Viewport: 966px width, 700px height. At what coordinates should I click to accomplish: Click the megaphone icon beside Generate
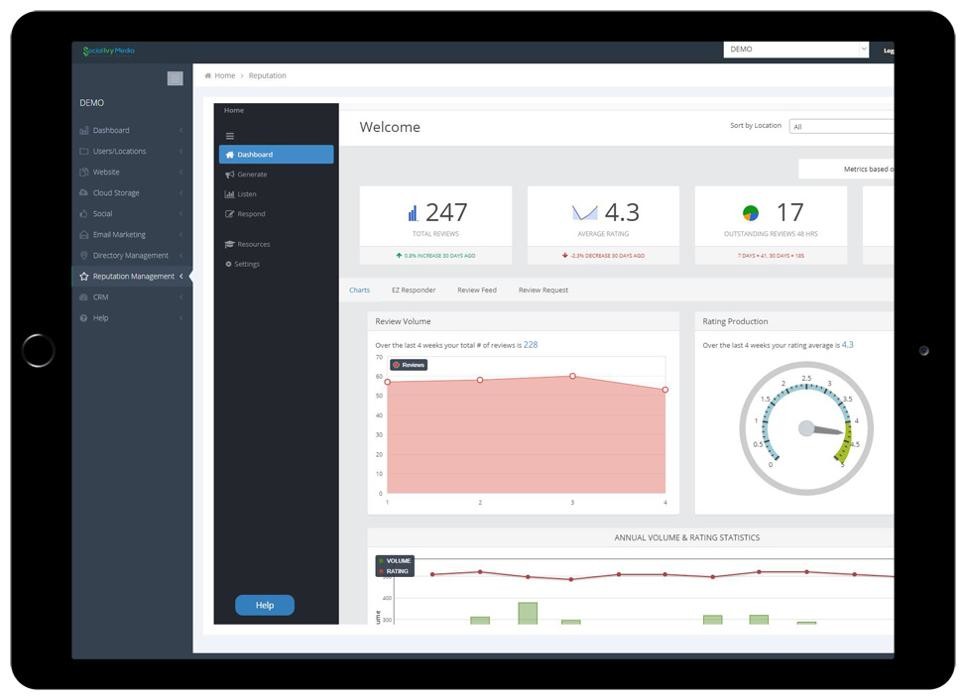pos(230,175)
